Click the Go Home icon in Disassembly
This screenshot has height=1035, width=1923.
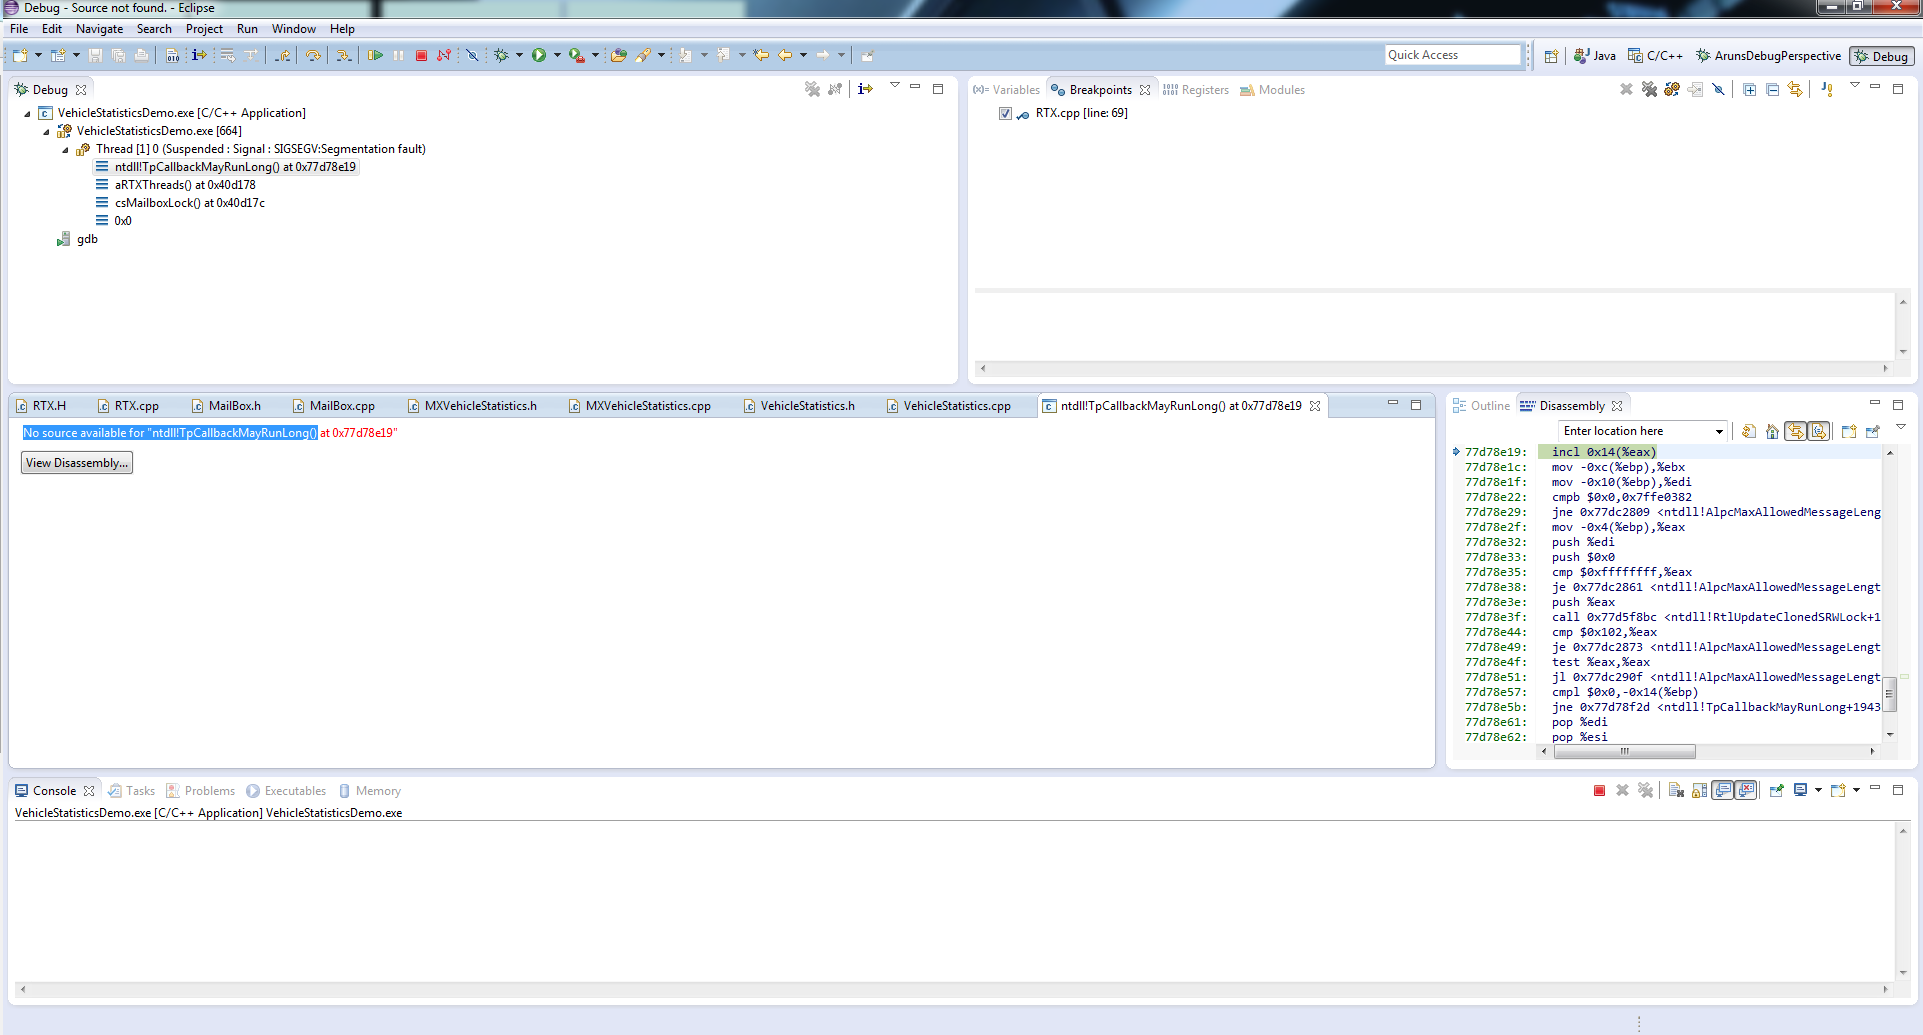tap(1772, 431)
